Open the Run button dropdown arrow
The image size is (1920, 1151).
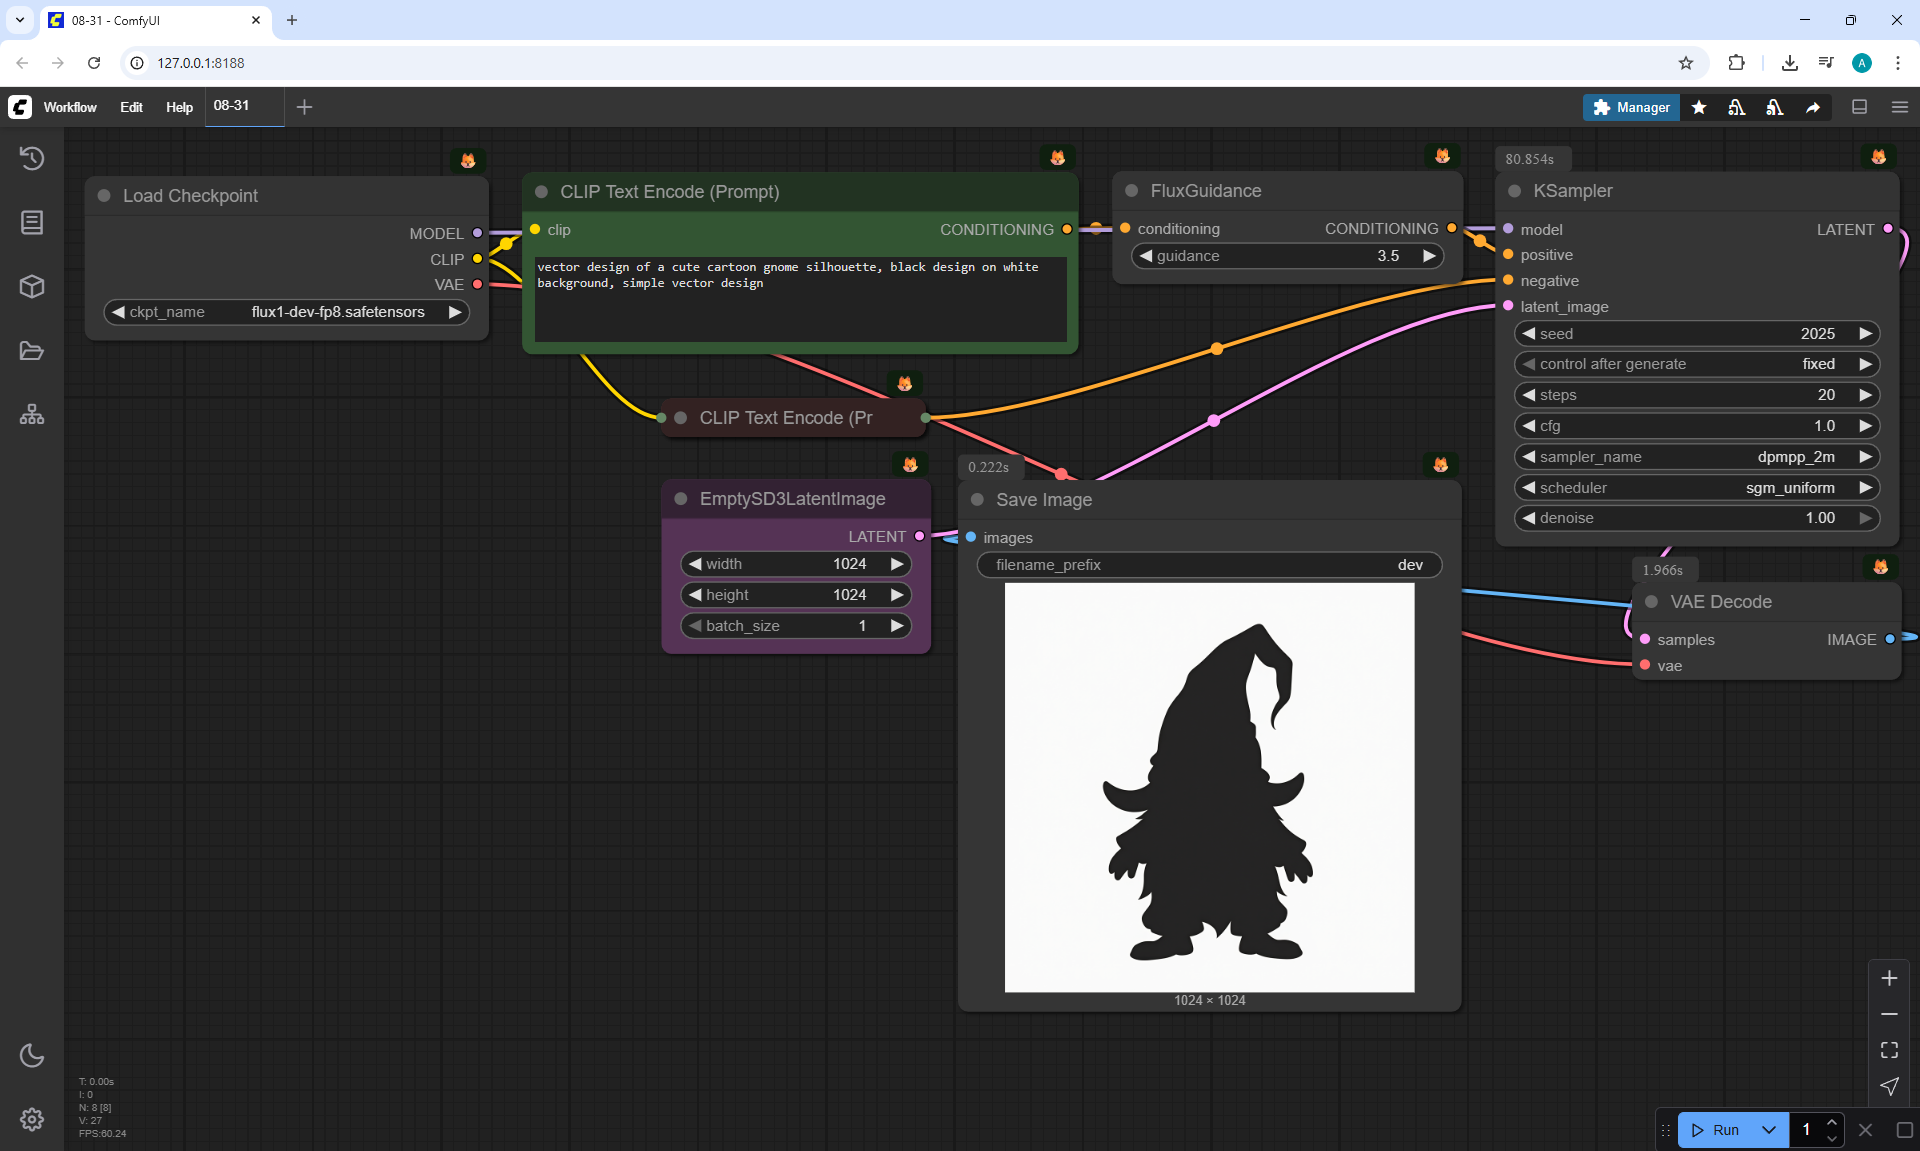(1769, 1130)
